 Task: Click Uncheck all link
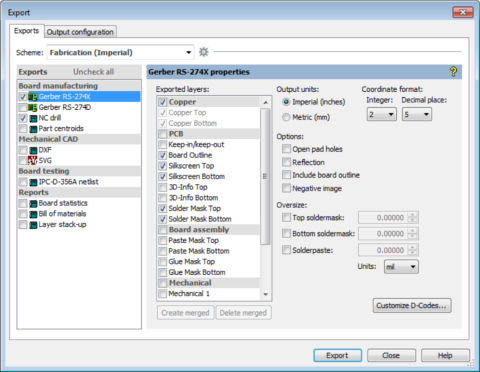pos(94,72)
